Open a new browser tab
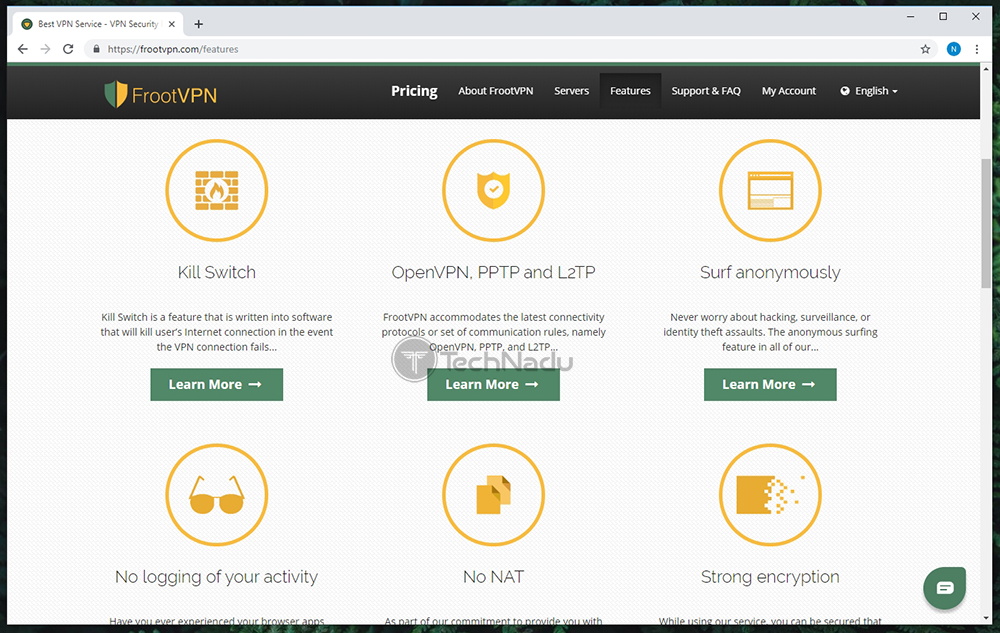 tap(199, 24)
